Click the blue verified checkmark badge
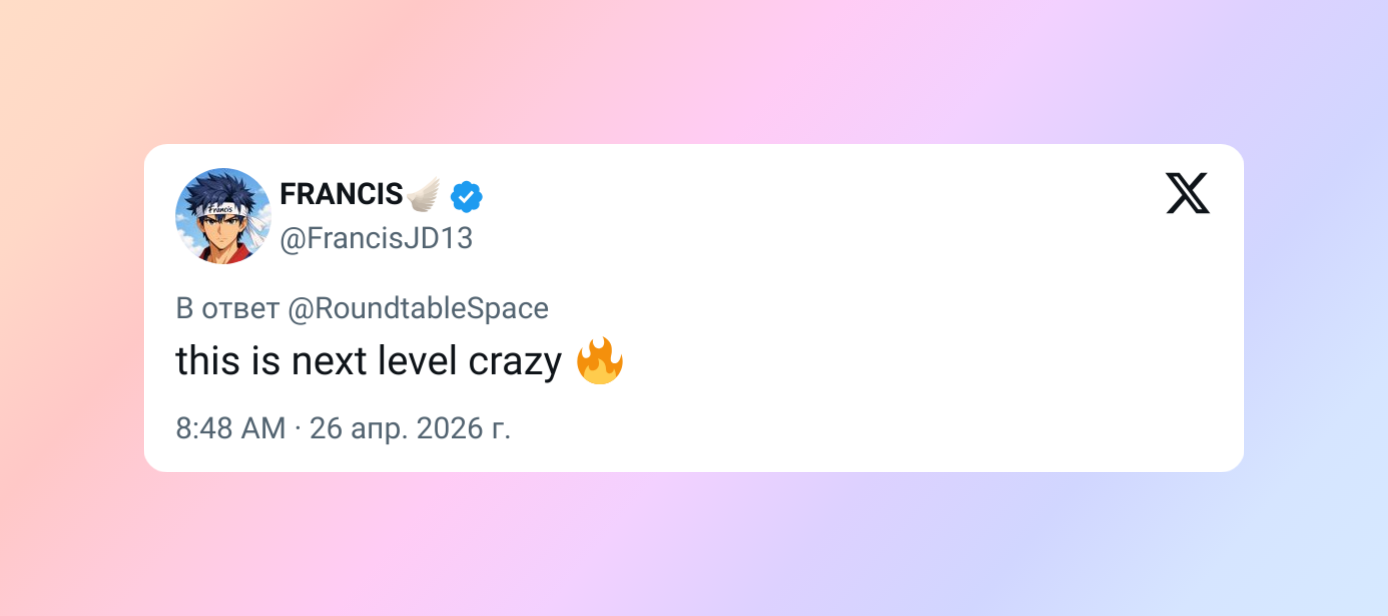 (x=466, y=196)
